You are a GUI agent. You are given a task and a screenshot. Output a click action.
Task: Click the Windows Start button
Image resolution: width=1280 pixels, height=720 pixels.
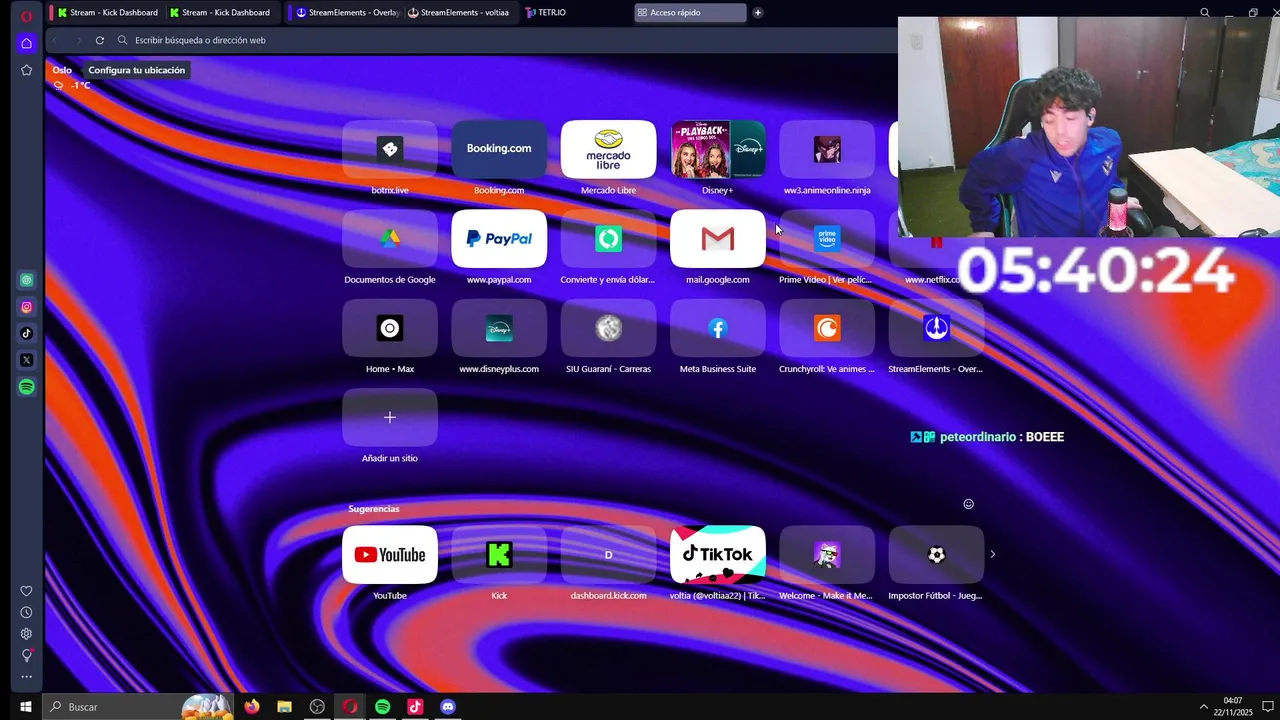pos(26,707)
